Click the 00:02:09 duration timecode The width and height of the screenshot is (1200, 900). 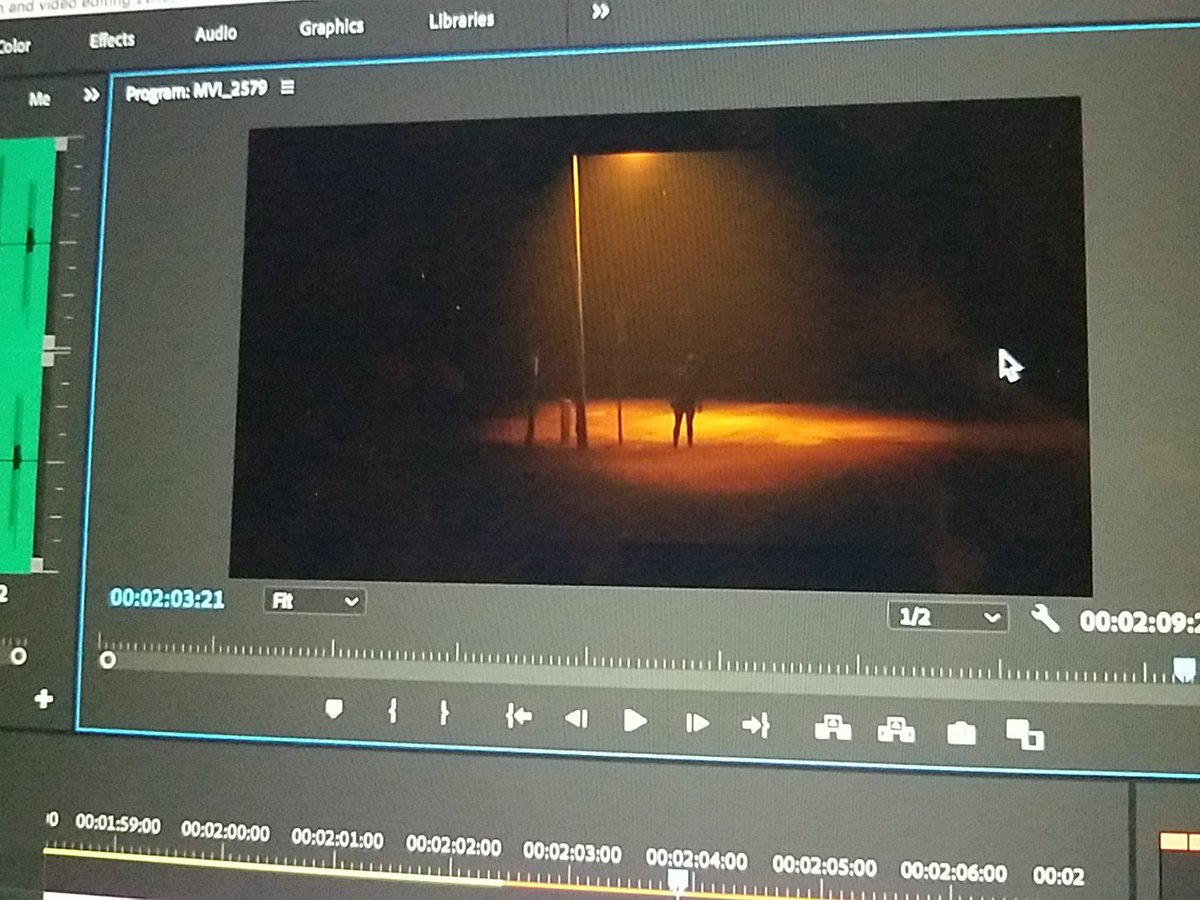point(1140,622)
